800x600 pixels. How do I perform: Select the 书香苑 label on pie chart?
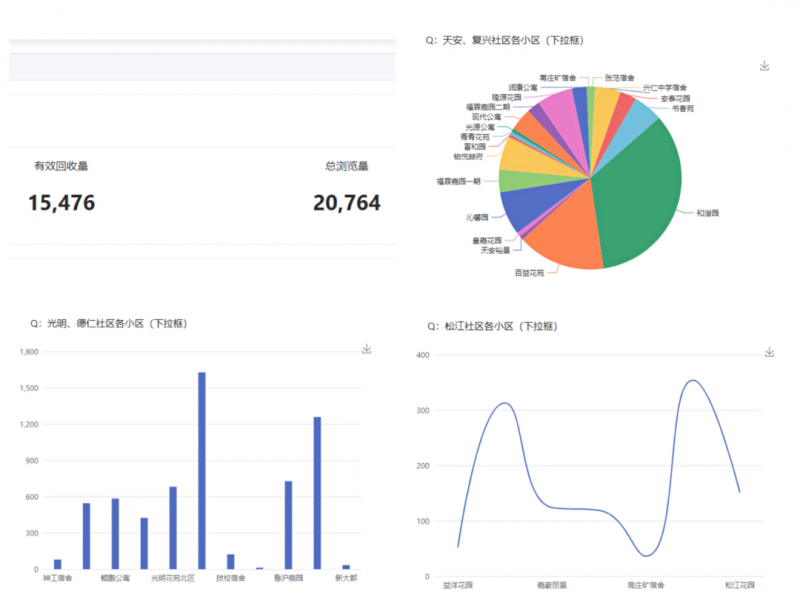click(682, 108)
